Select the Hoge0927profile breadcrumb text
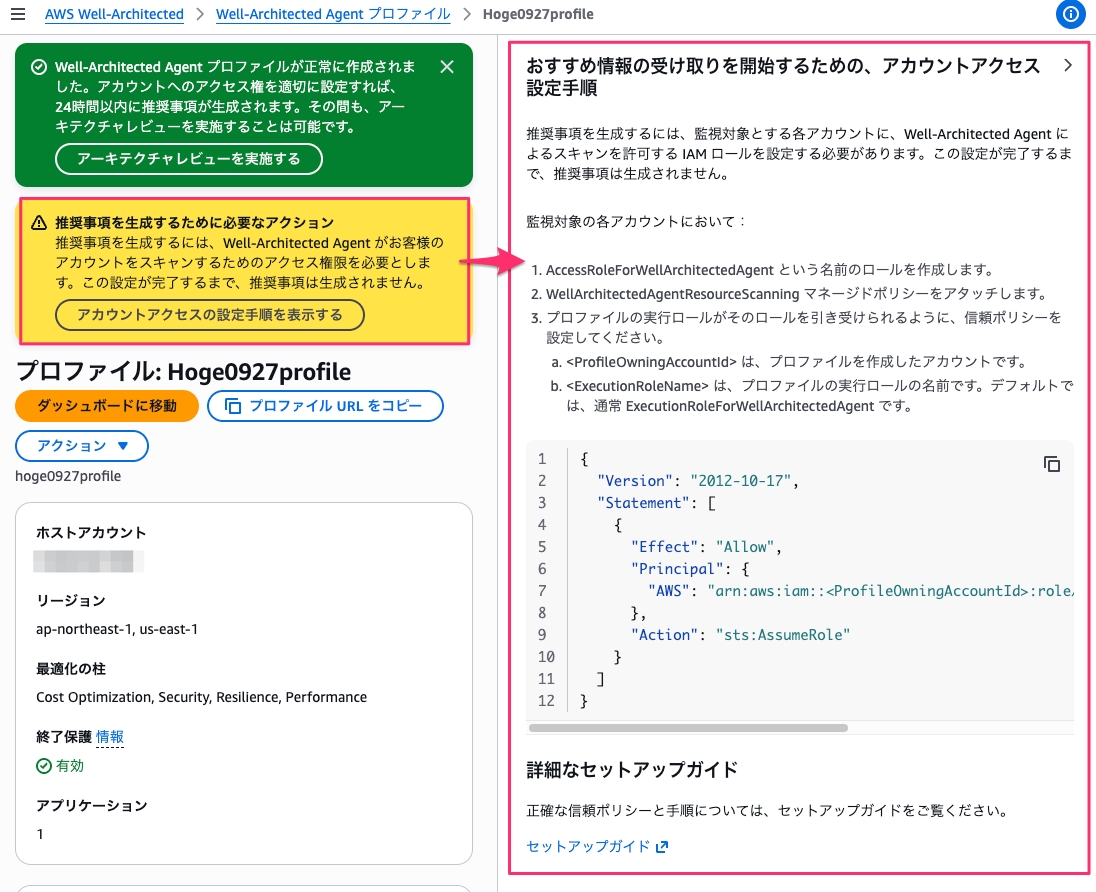Image resolution: width=1096 pixels, height=892 pixels. tap(538, 14)
